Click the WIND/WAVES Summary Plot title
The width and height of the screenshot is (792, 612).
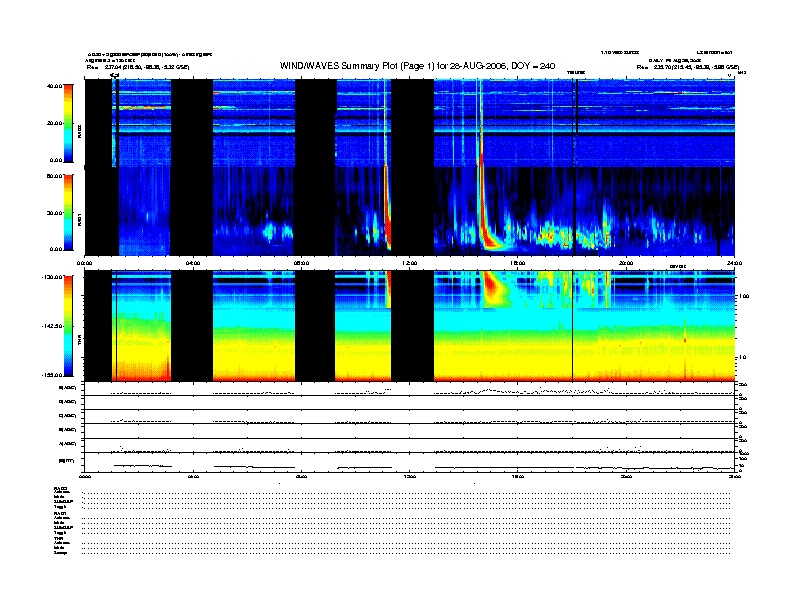(x=417, y=66)
